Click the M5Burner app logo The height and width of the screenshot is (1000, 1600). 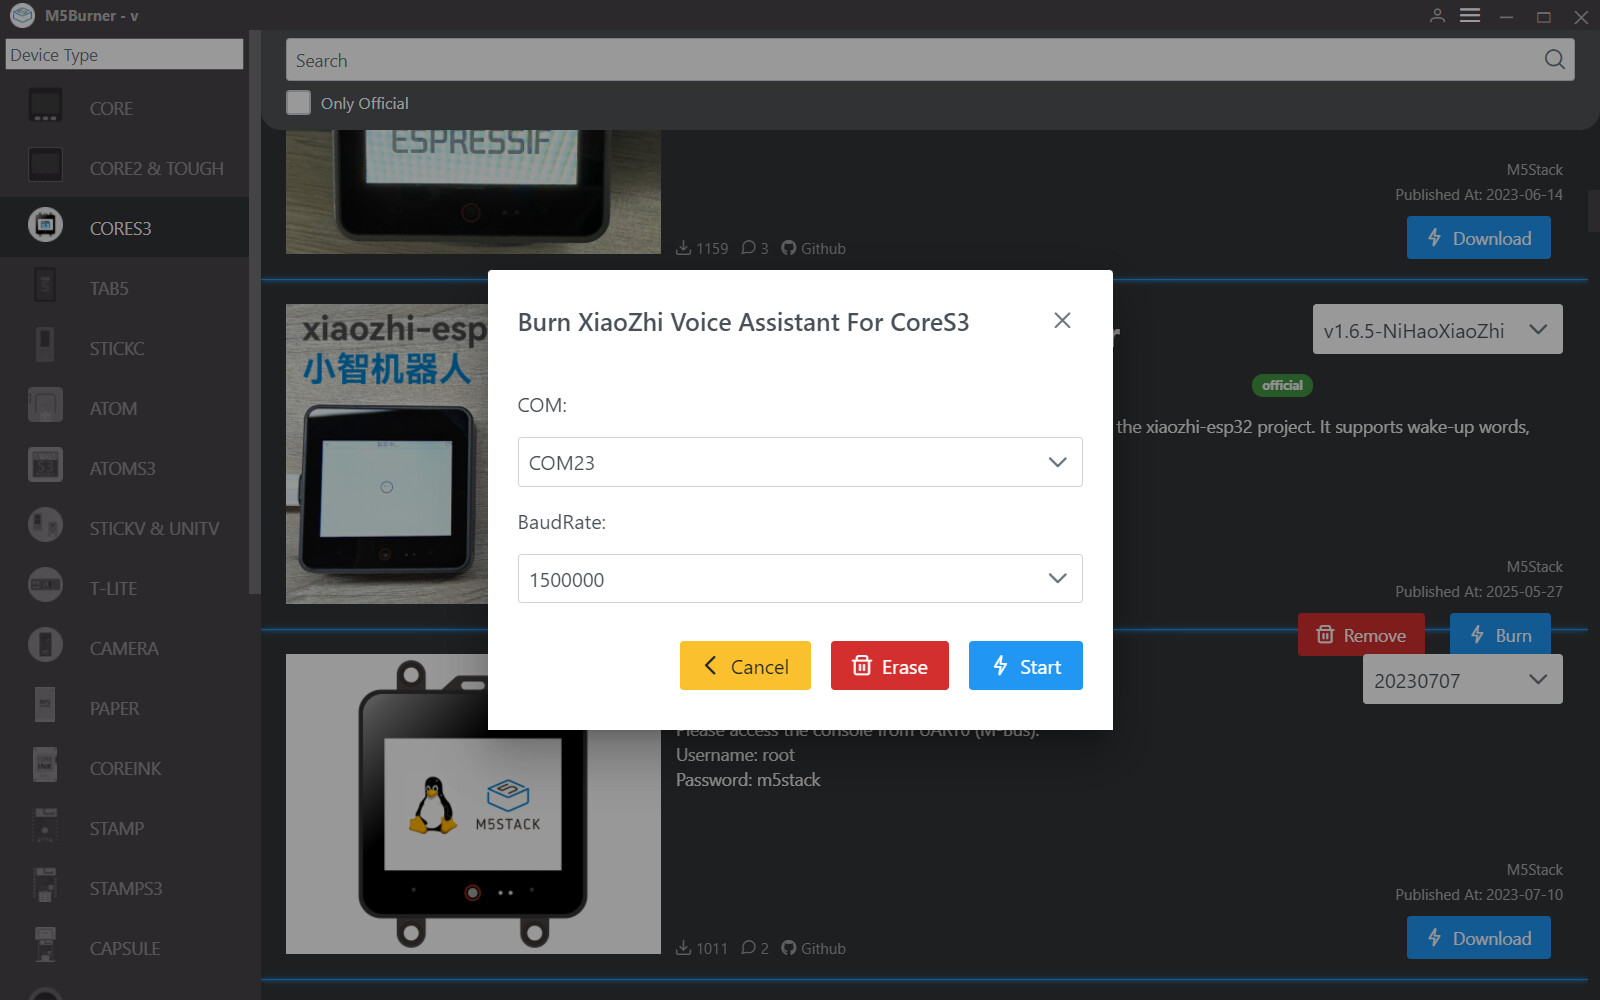[22, 16]
